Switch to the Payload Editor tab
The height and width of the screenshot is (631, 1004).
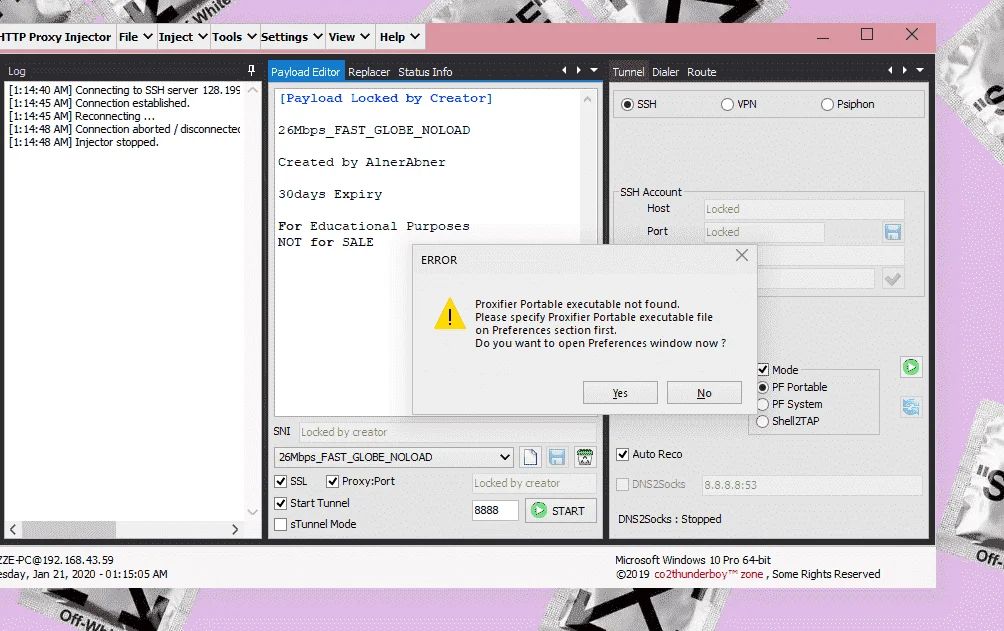(x=305, y=72)
